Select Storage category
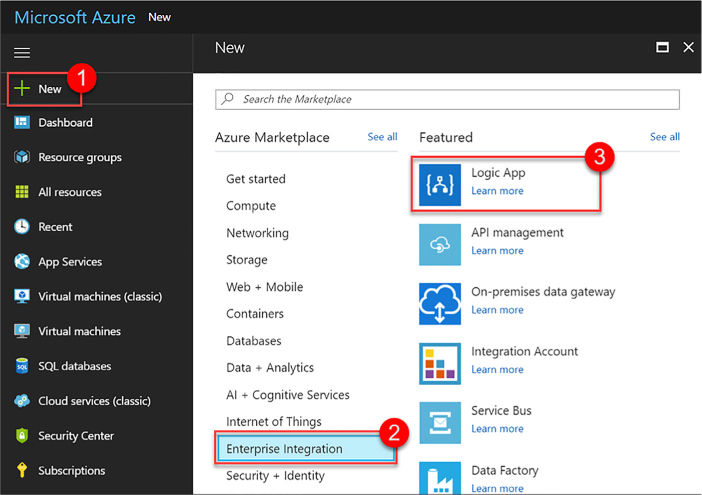The height and width of the screenshot is (495, 702). point(247,260)
